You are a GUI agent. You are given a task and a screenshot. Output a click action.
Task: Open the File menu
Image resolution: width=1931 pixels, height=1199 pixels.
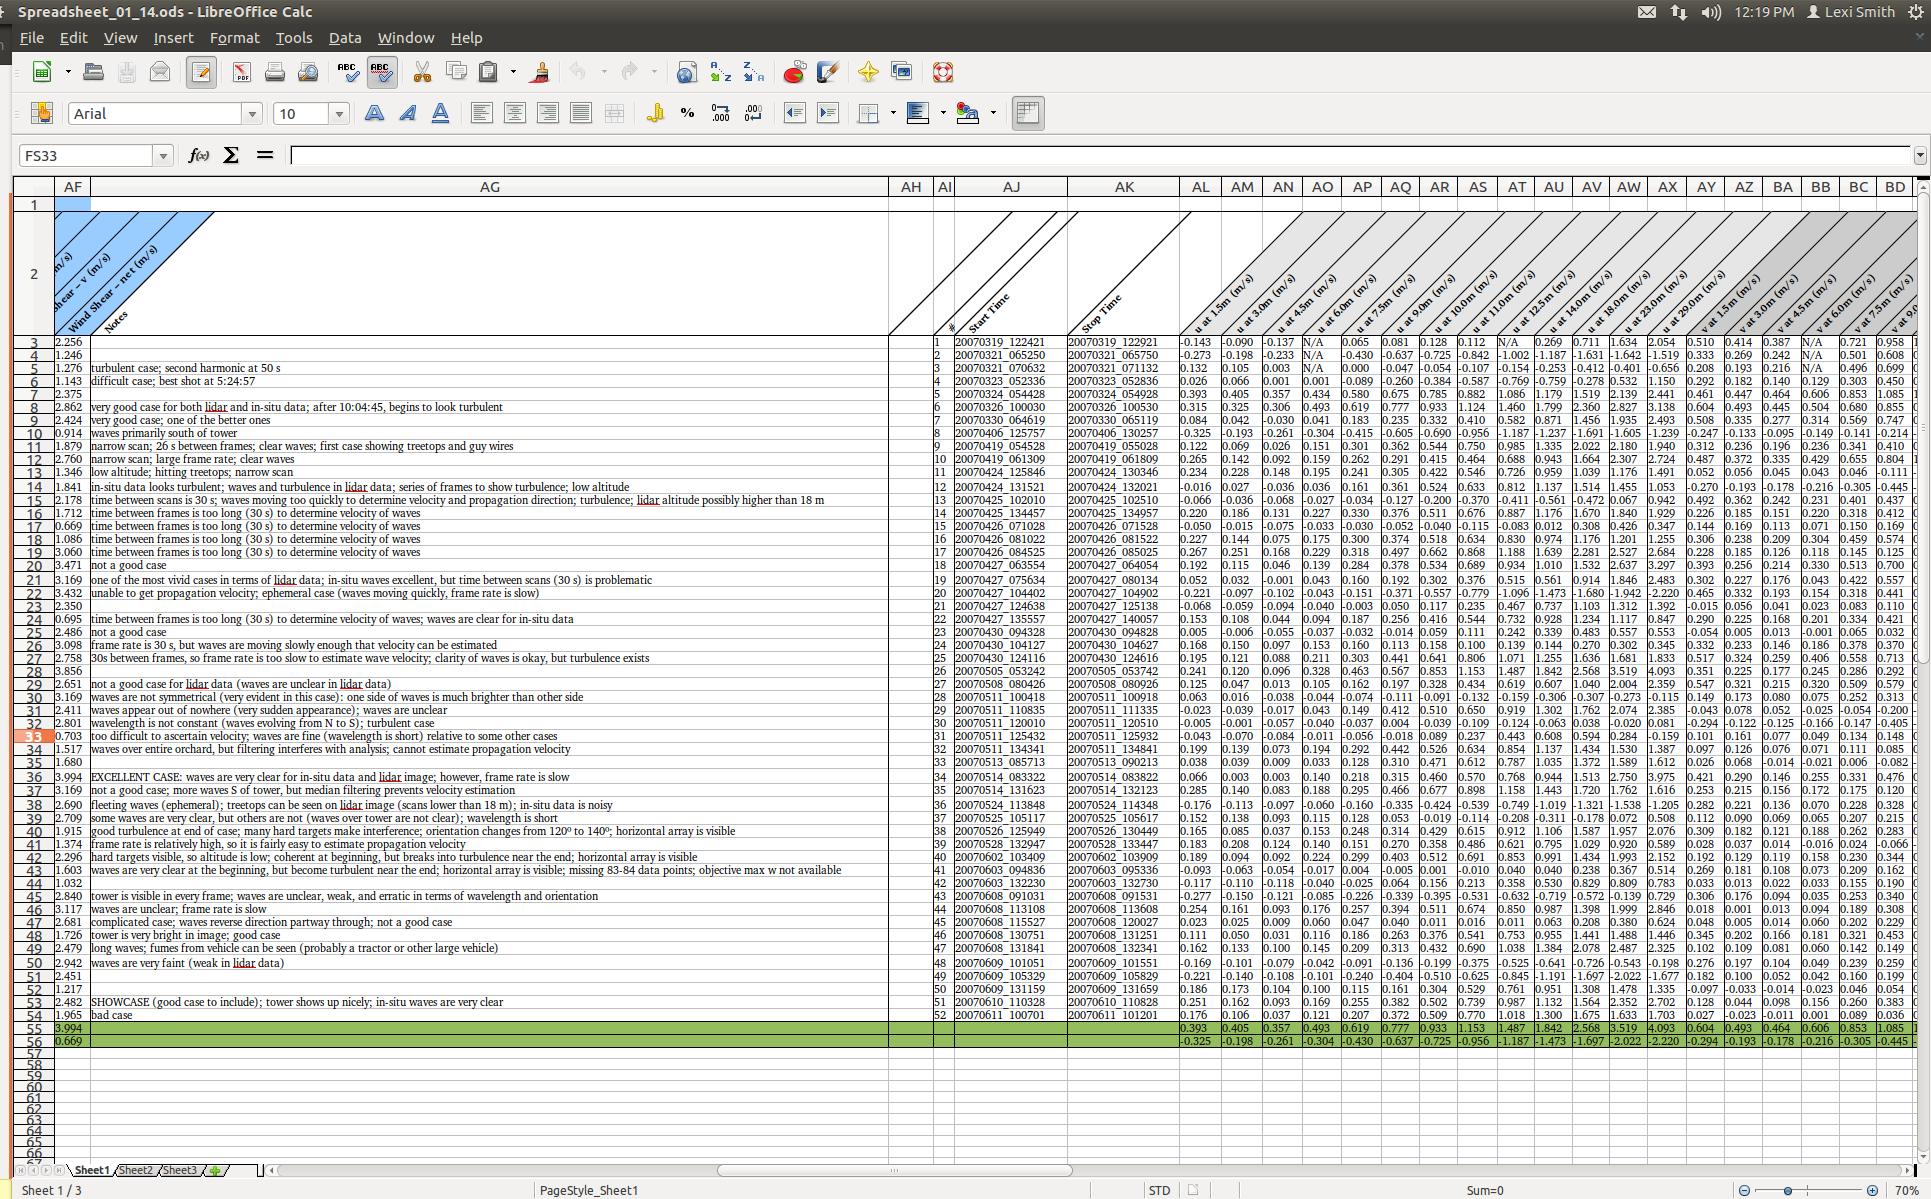(32, 38)
